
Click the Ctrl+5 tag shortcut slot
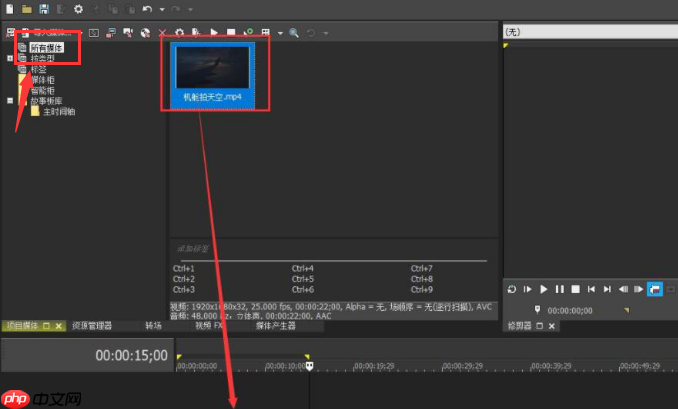tap(303, 279)
